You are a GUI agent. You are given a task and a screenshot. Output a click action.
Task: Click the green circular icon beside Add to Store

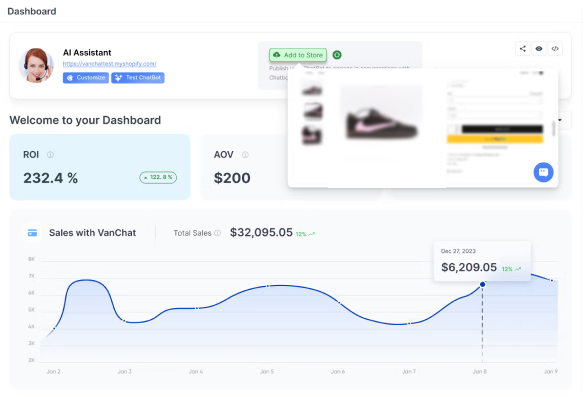tap(337, 55)
